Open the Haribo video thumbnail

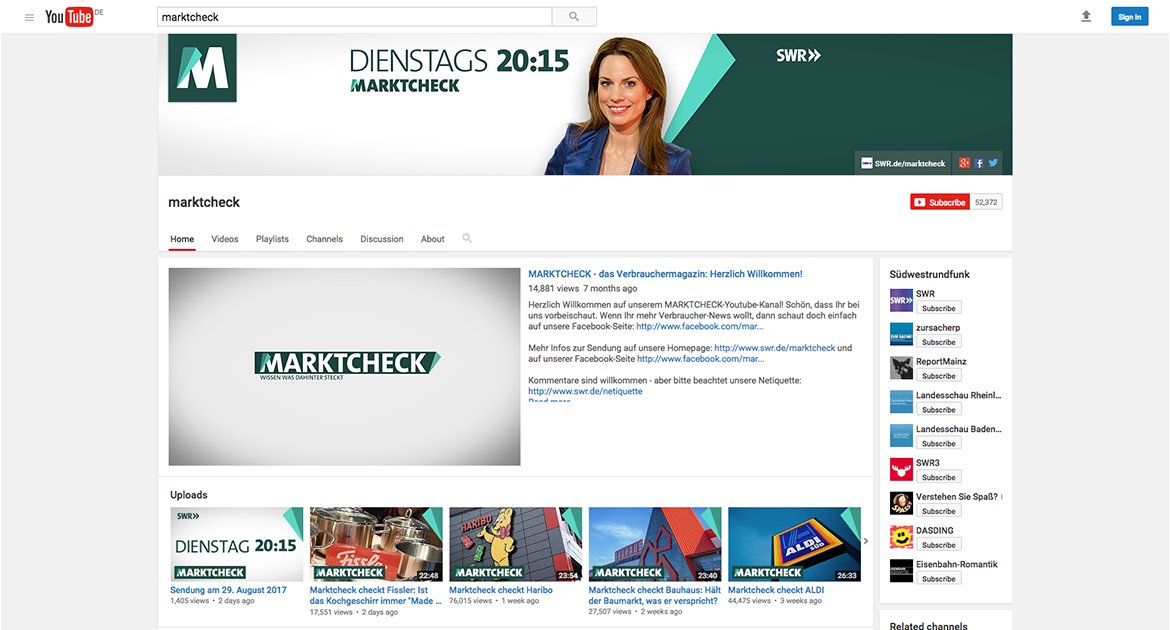click(x=516, y=544)
